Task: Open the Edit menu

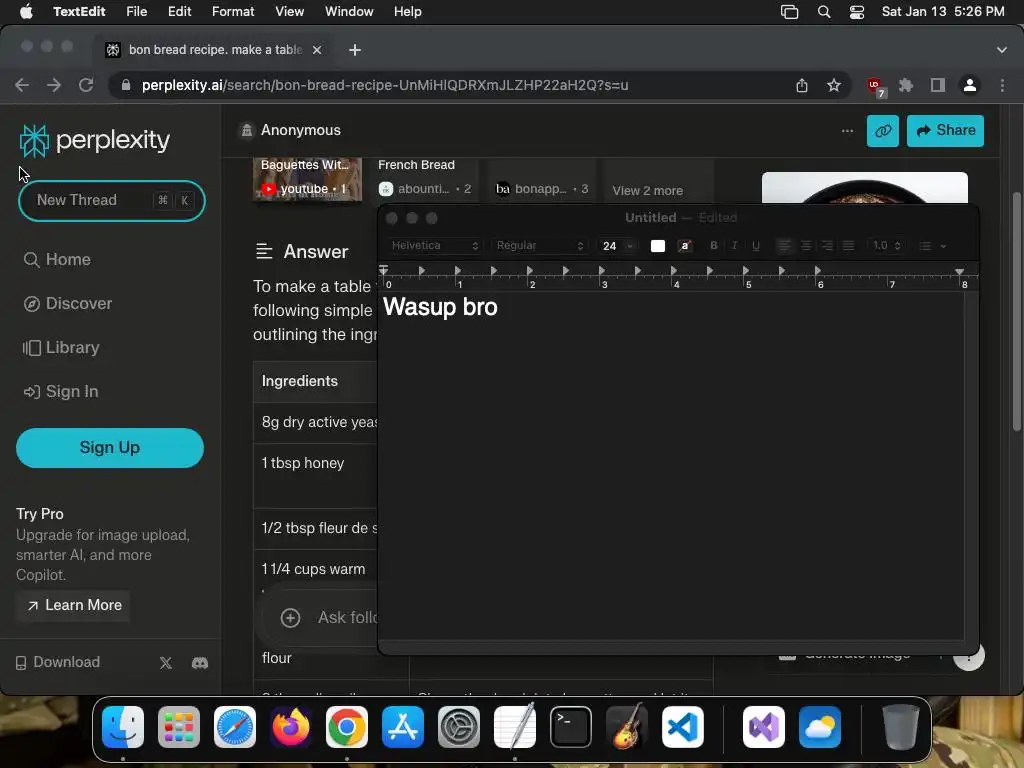Action: tap(179, 12)
